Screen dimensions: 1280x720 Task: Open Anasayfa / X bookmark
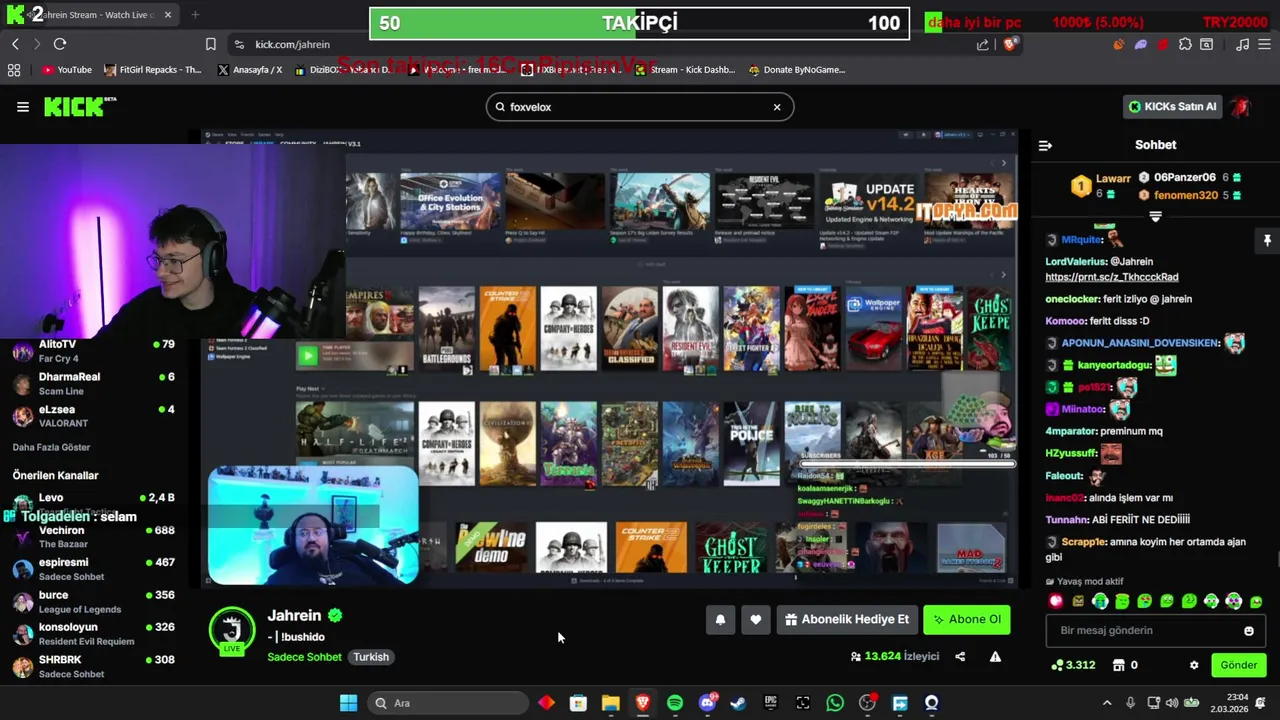(x=250, y=70)
